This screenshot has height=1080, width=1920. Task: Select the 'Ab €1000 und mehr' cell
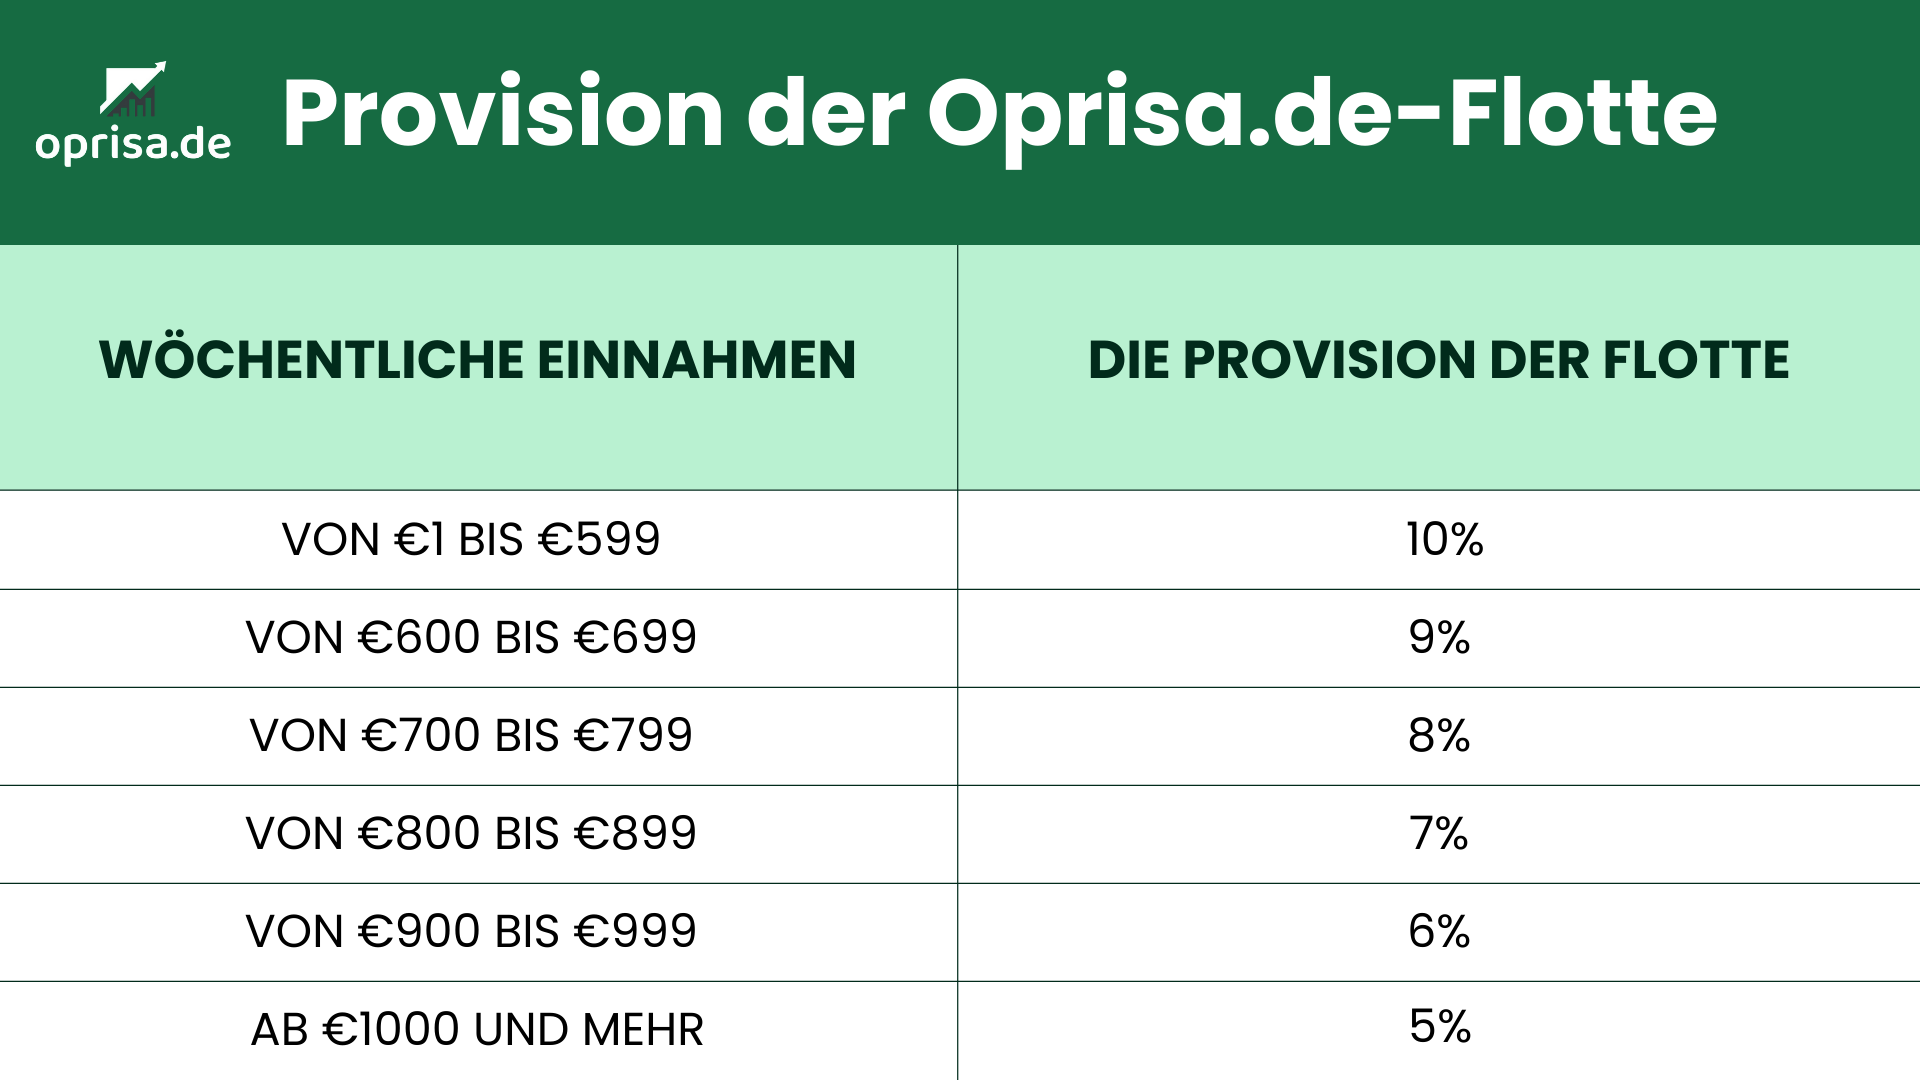click(477, 1030)
